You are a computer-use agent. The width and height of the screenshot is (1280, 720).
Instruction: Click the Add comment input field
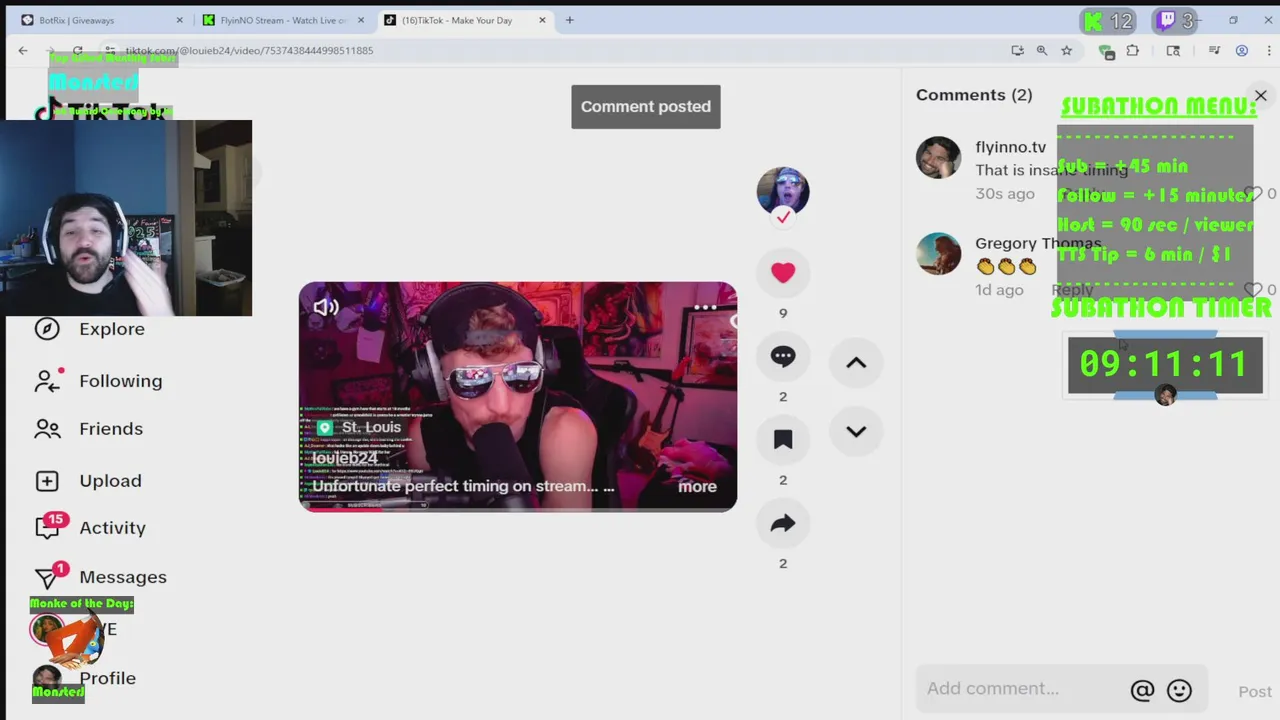1022,689
